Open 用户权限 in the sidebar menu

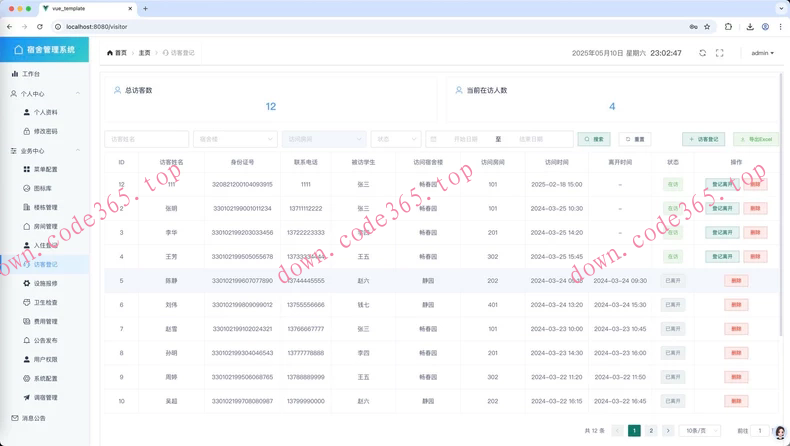click(45, 360)
